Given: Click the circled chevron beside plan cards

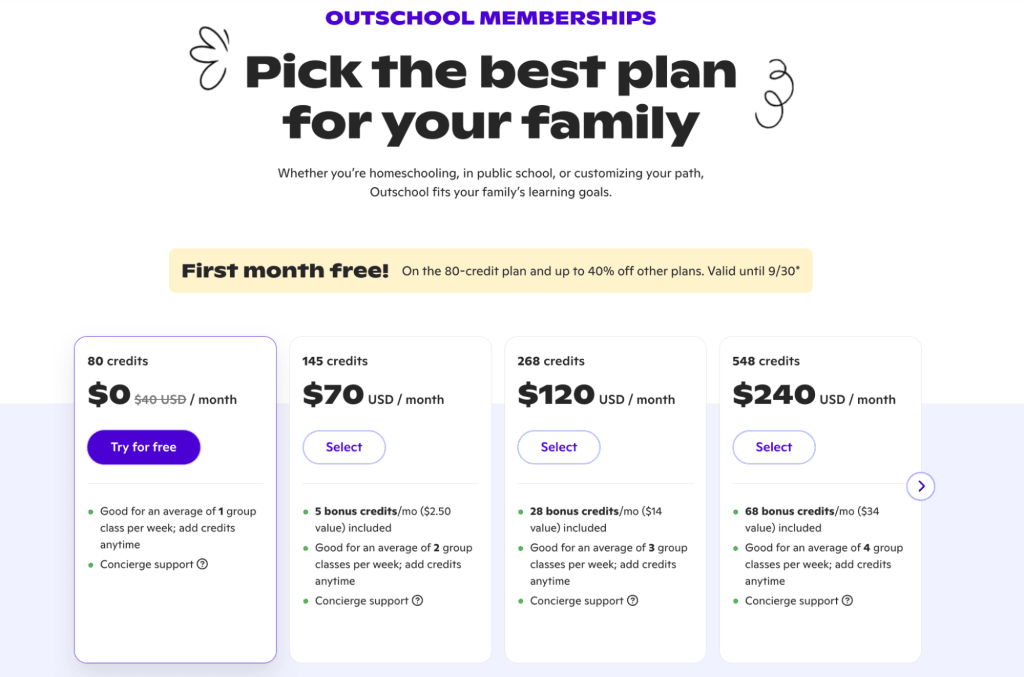Looking at the screenshot, I should 921,486.
